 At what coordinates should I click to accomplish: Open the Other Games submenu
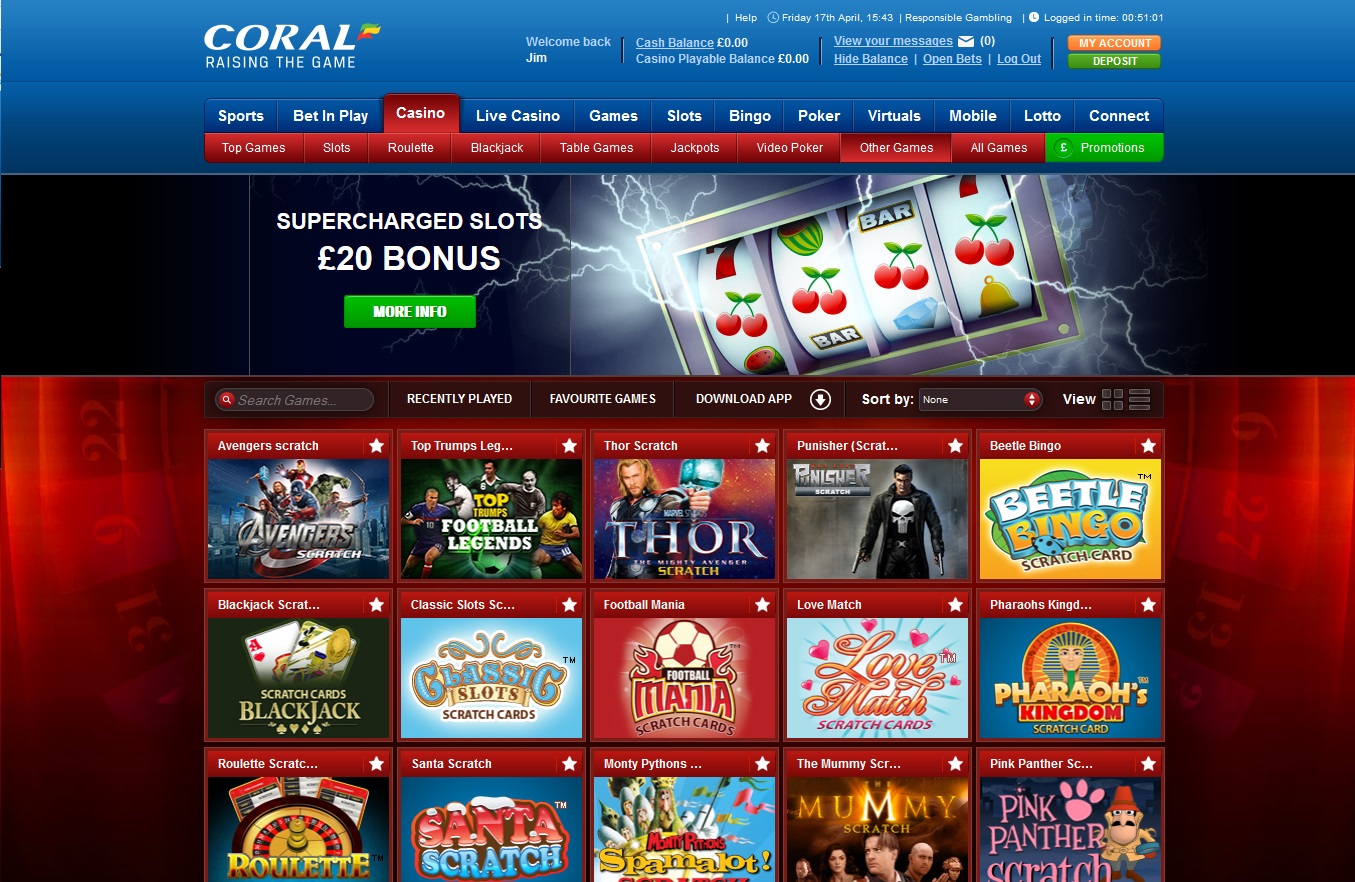[x=896, y=148]
